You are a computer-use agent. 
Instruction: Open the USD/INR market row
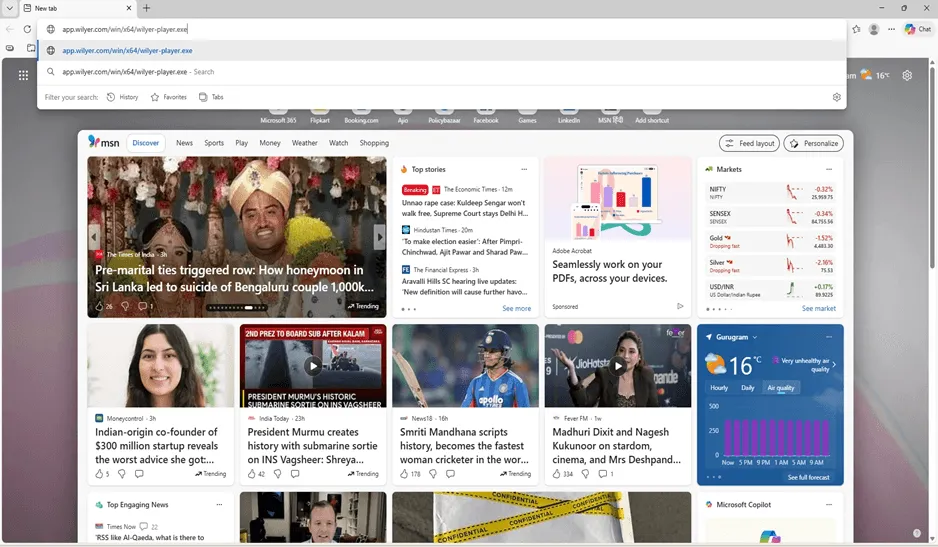[770, 290]
